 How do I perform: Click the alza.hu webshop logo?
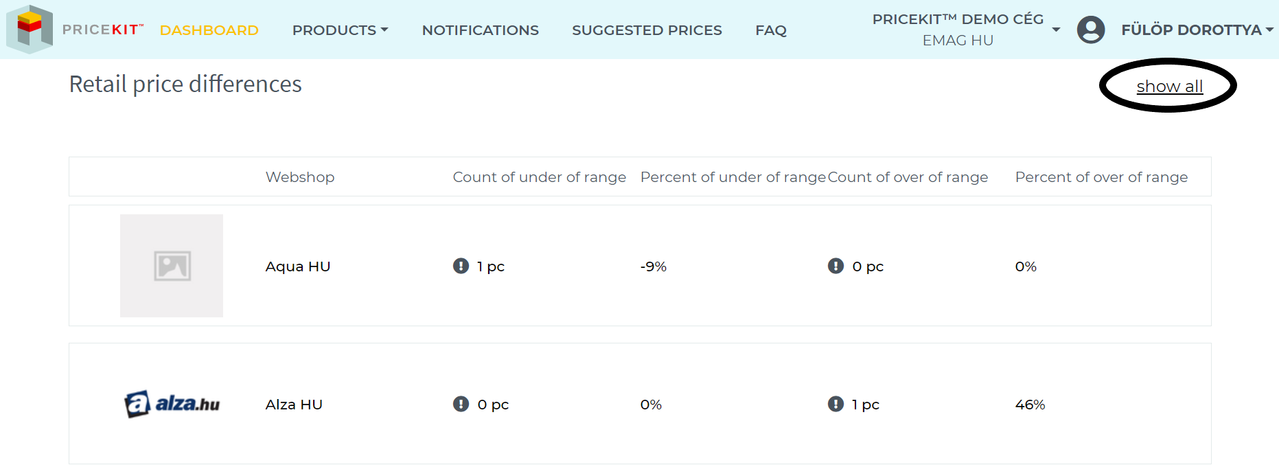click(x=172, y=404)
